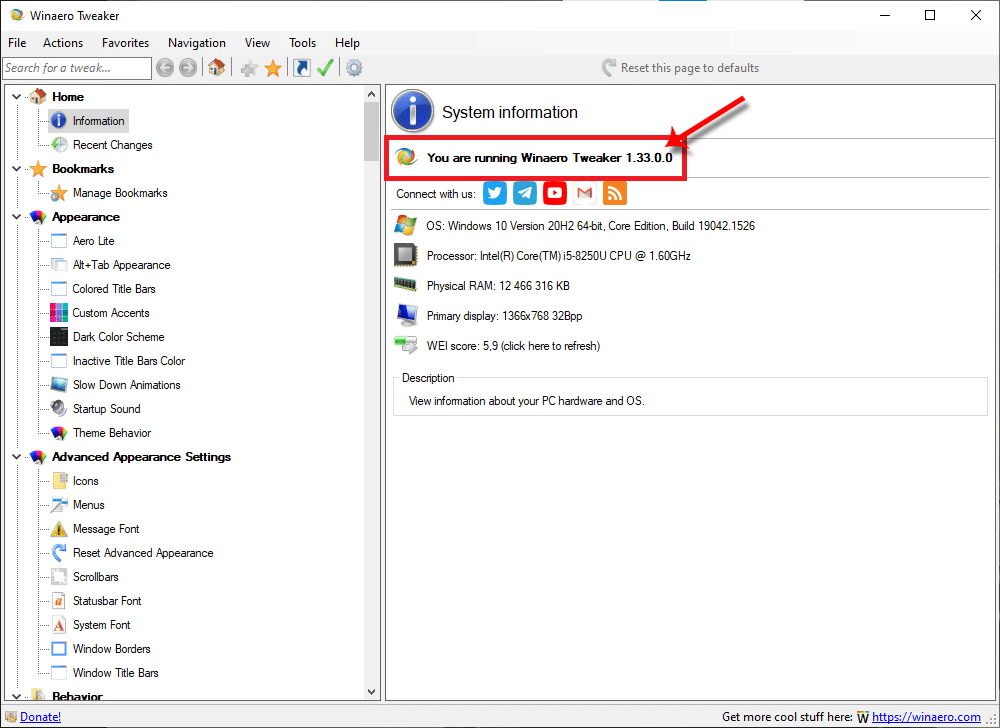Click the green checkmark toolbar icon

pyautogui.click(x=325, y=68)
